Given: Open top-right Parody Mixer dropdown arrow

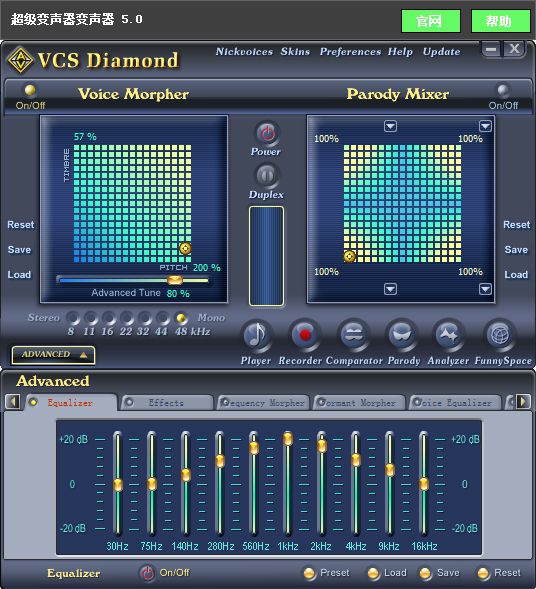Looking at the screenshot, I should [x=485, y=126].
